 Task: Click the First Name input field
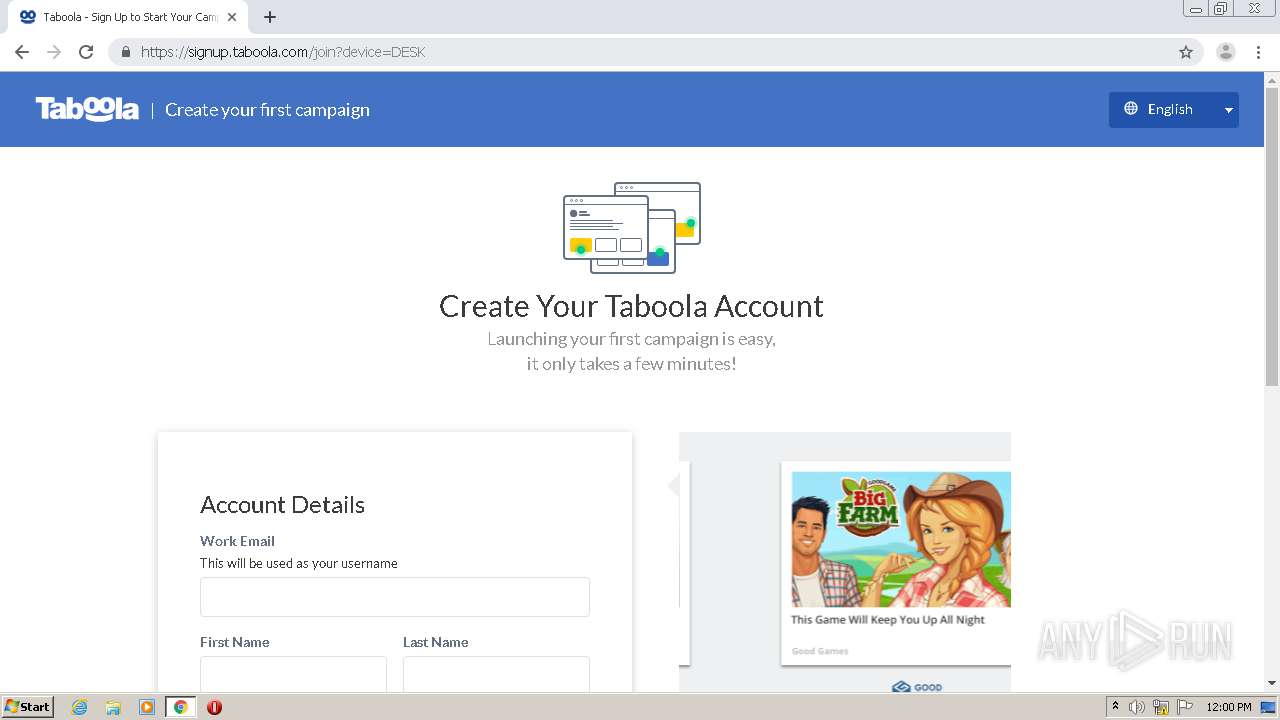point(293,674)
